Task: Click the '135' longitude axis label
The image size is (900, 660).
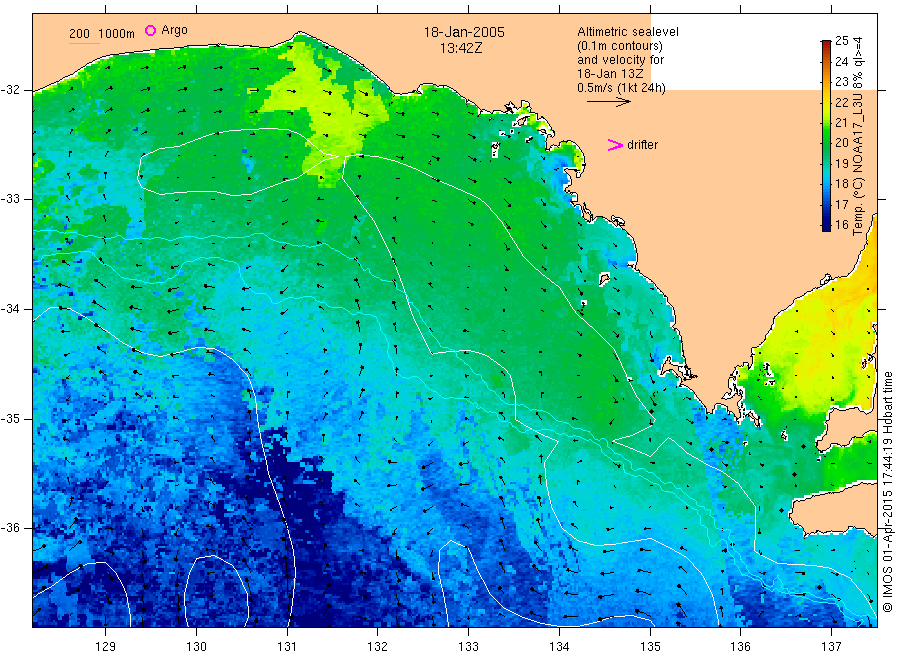Action: point(650,647)
